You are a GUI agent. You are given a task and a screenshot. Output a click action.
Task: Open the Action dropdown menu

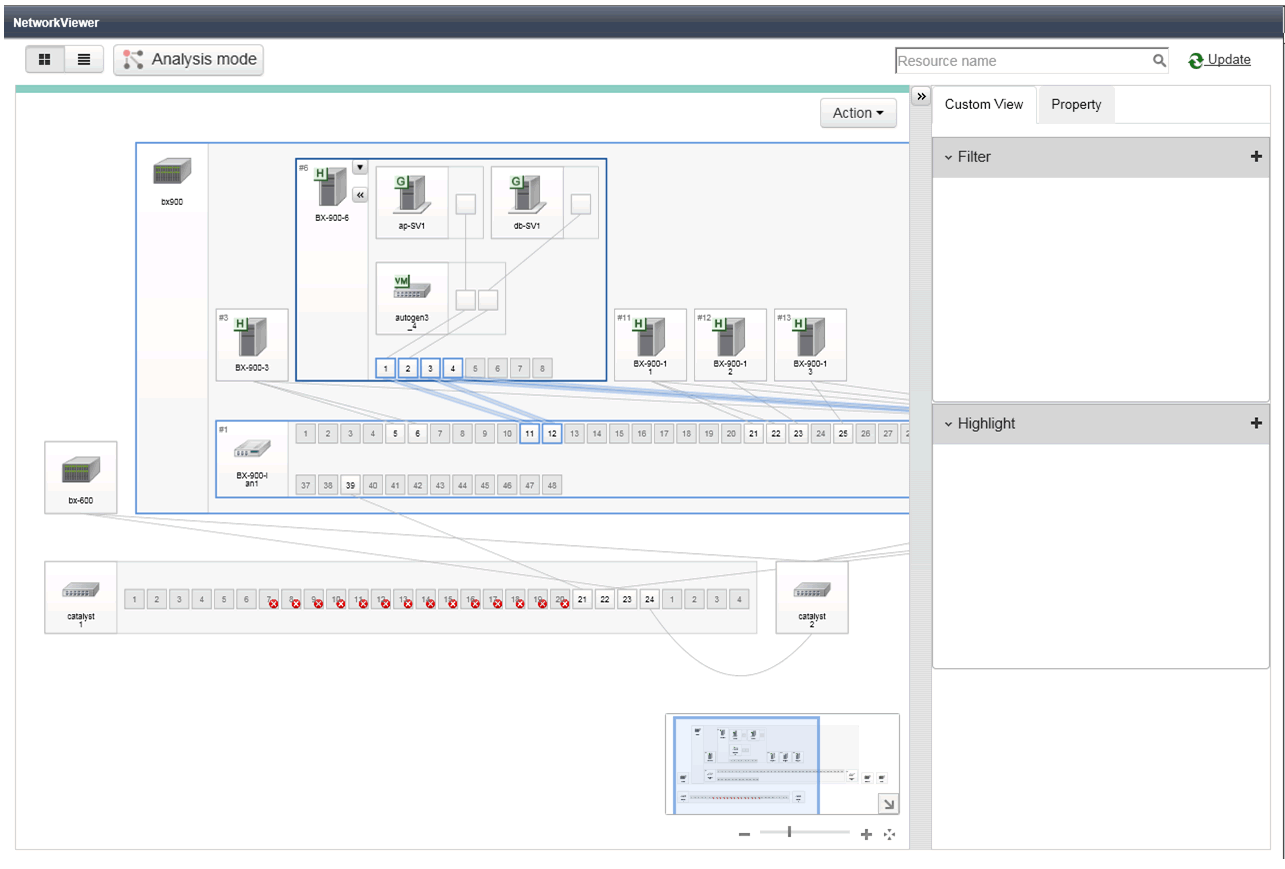[858, 113]
